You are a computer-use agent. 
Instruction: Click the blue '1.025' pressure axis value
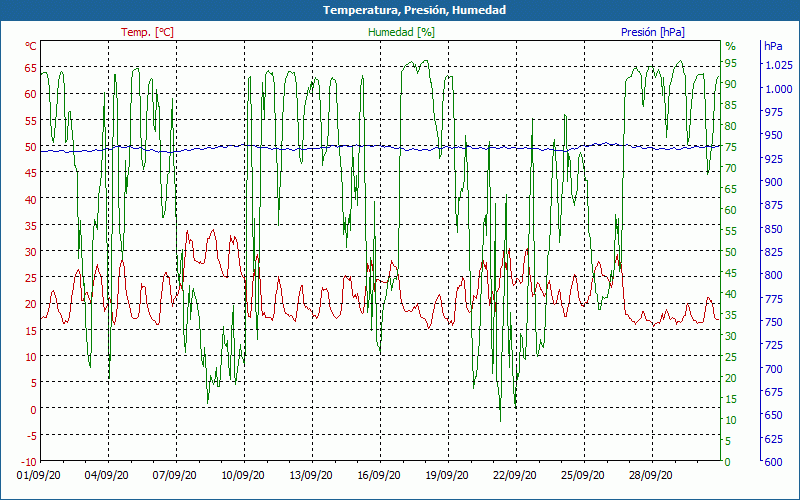779,65
